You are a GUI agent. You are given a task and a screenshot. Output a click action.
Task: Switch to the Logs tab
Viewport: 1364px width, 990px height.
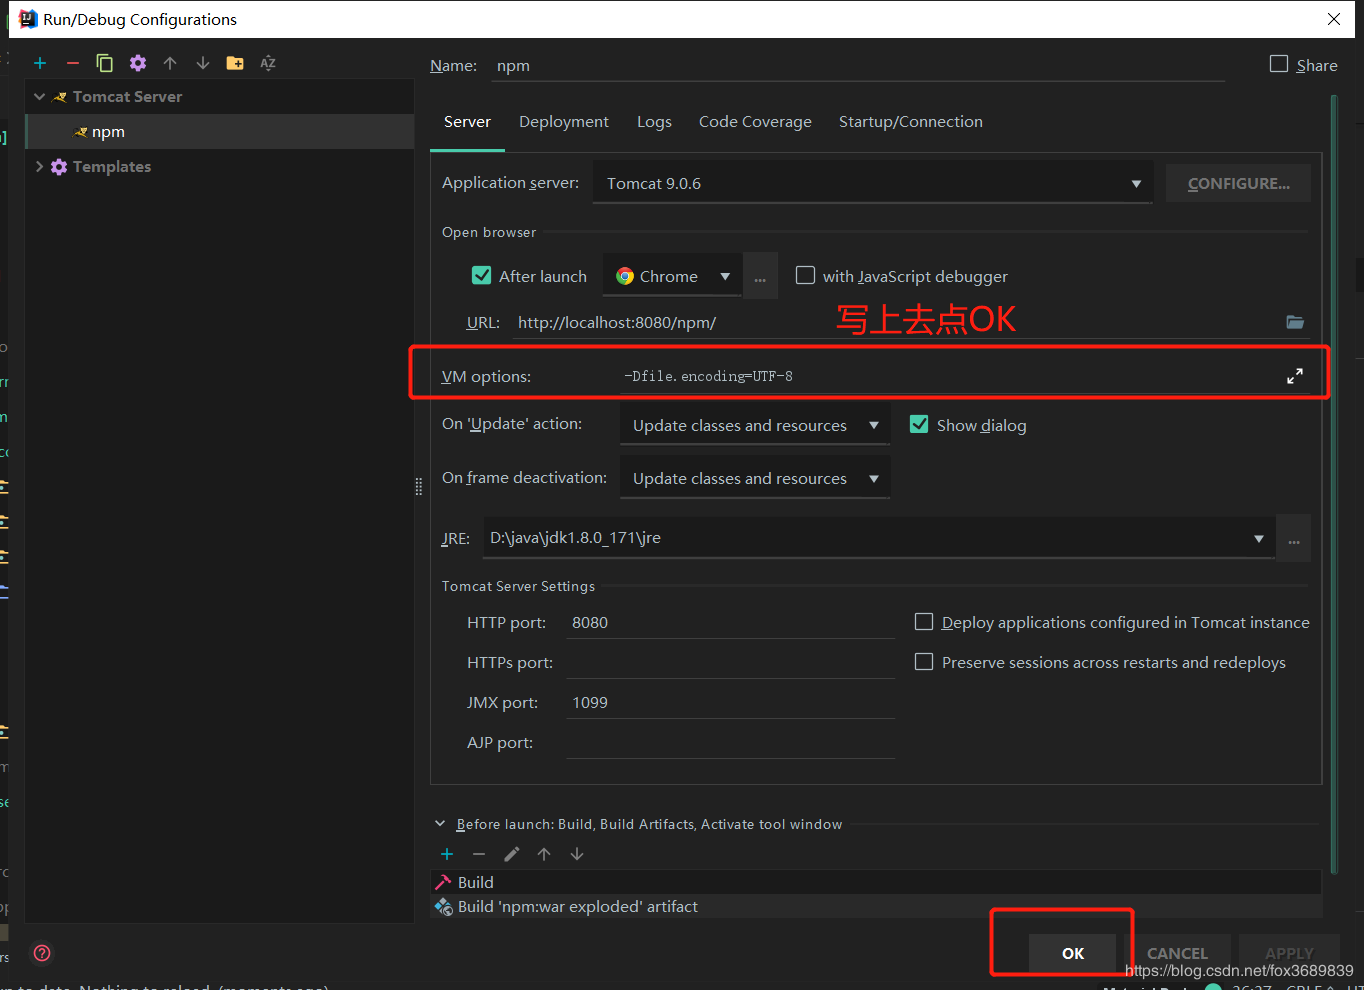[x=654, y=122]
